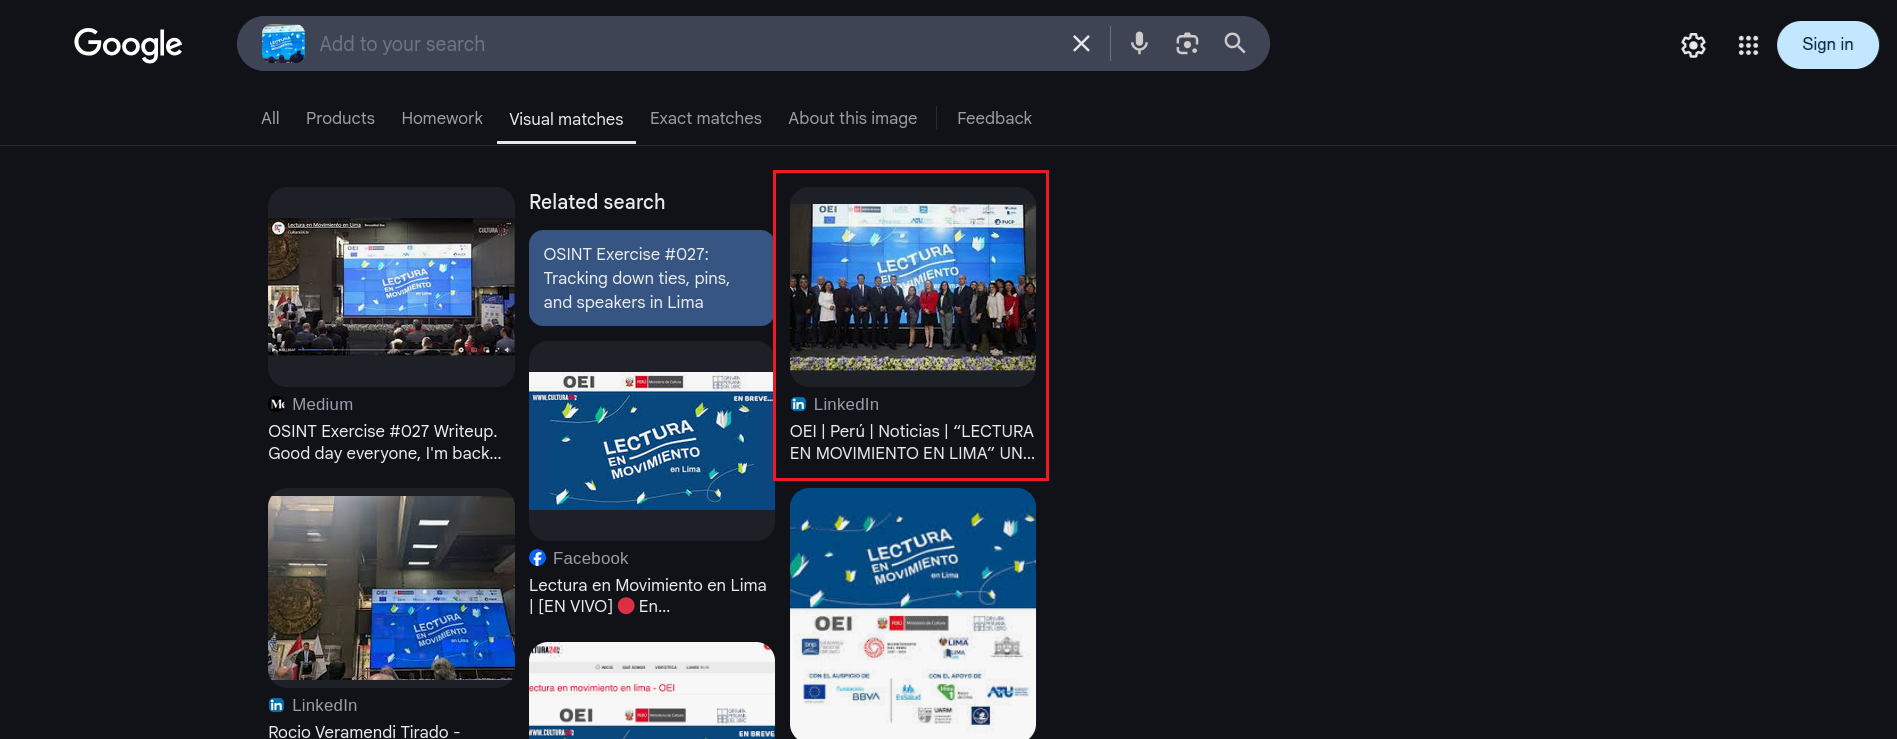Open About this image tab
Image resolution: width=1897 pixels, height=739 pixels.
[852, 118]
